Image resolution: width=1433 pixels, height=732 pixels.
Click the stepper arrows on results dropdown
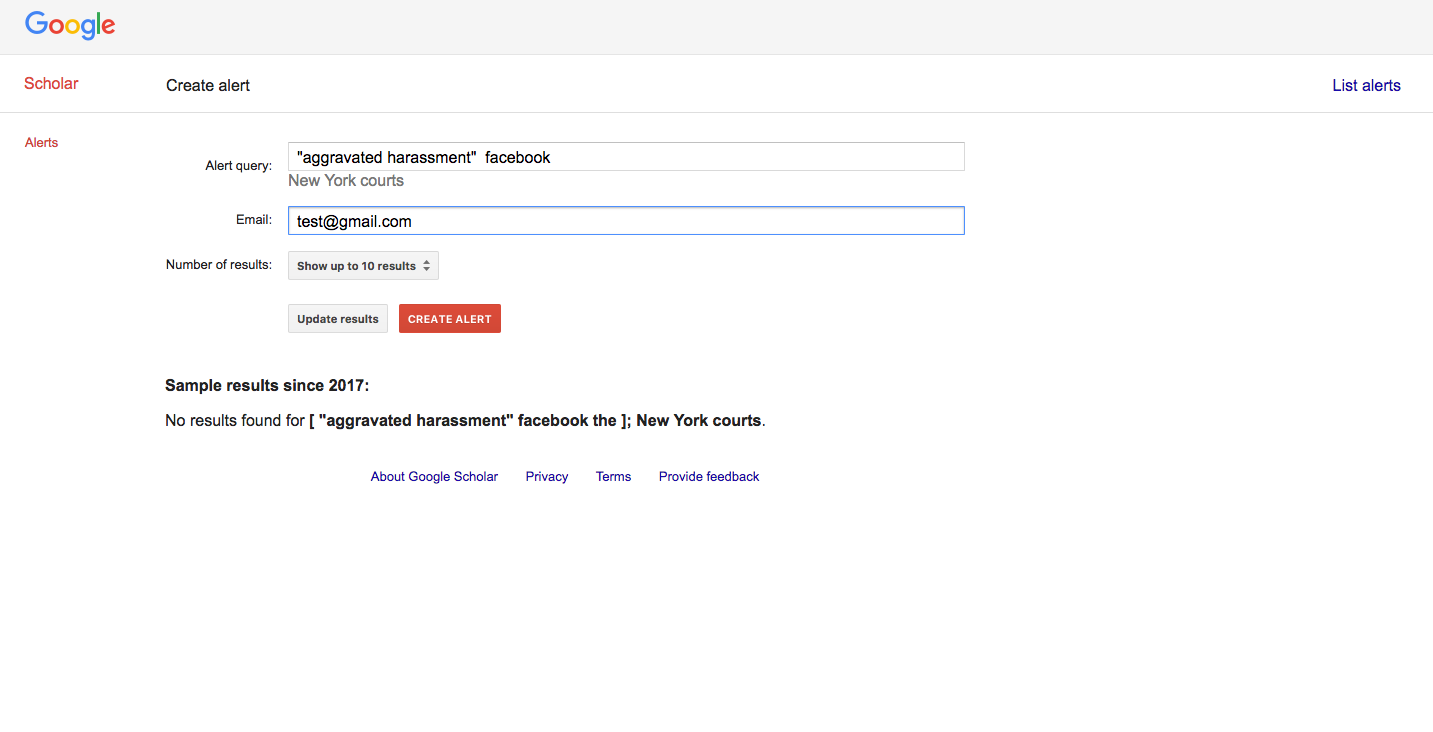click(428, 265)
